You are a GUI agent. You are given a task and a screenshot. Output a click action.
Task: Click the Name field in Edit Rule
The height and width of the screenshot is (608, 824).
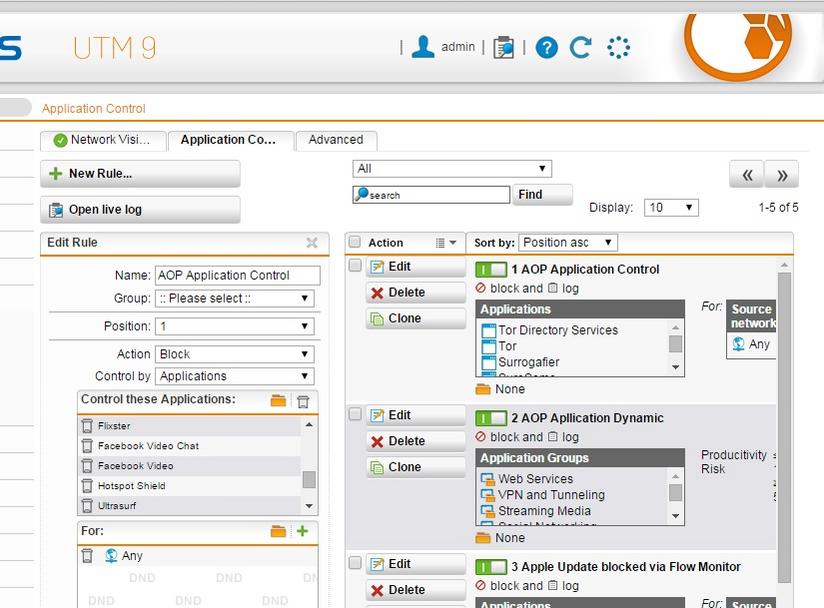pyautogui.click(x=238, y=275)
